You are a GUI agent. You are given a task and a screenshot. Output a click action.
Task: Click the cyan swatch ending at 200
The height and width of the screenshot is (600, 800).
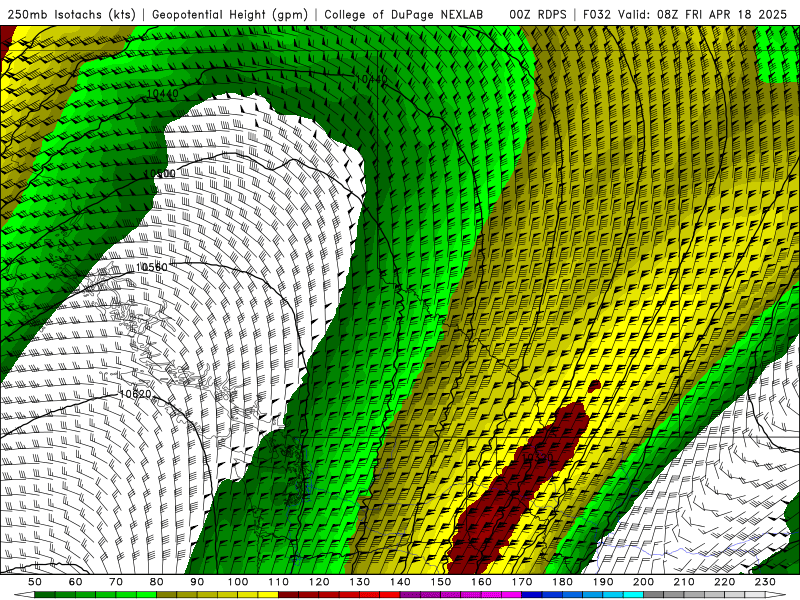tap(633, 595)
